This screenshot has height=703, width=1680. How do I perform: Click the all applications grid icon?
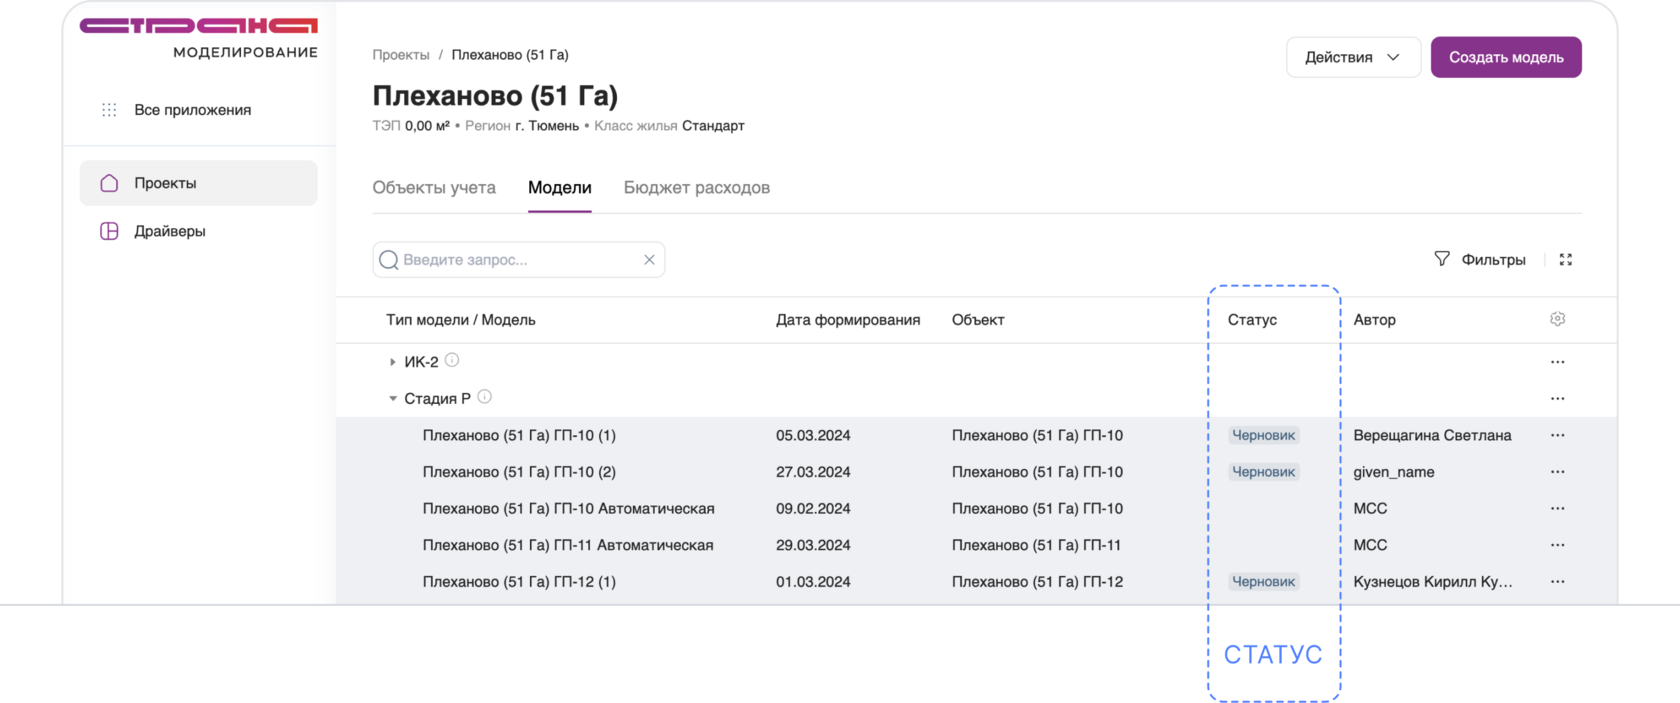(x=109, y=110)
